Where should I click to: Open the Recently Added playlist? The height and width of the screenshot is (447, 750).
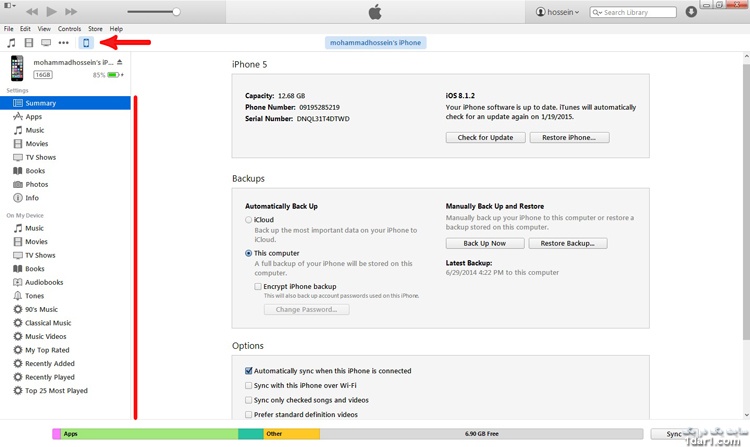pos(65,363)
